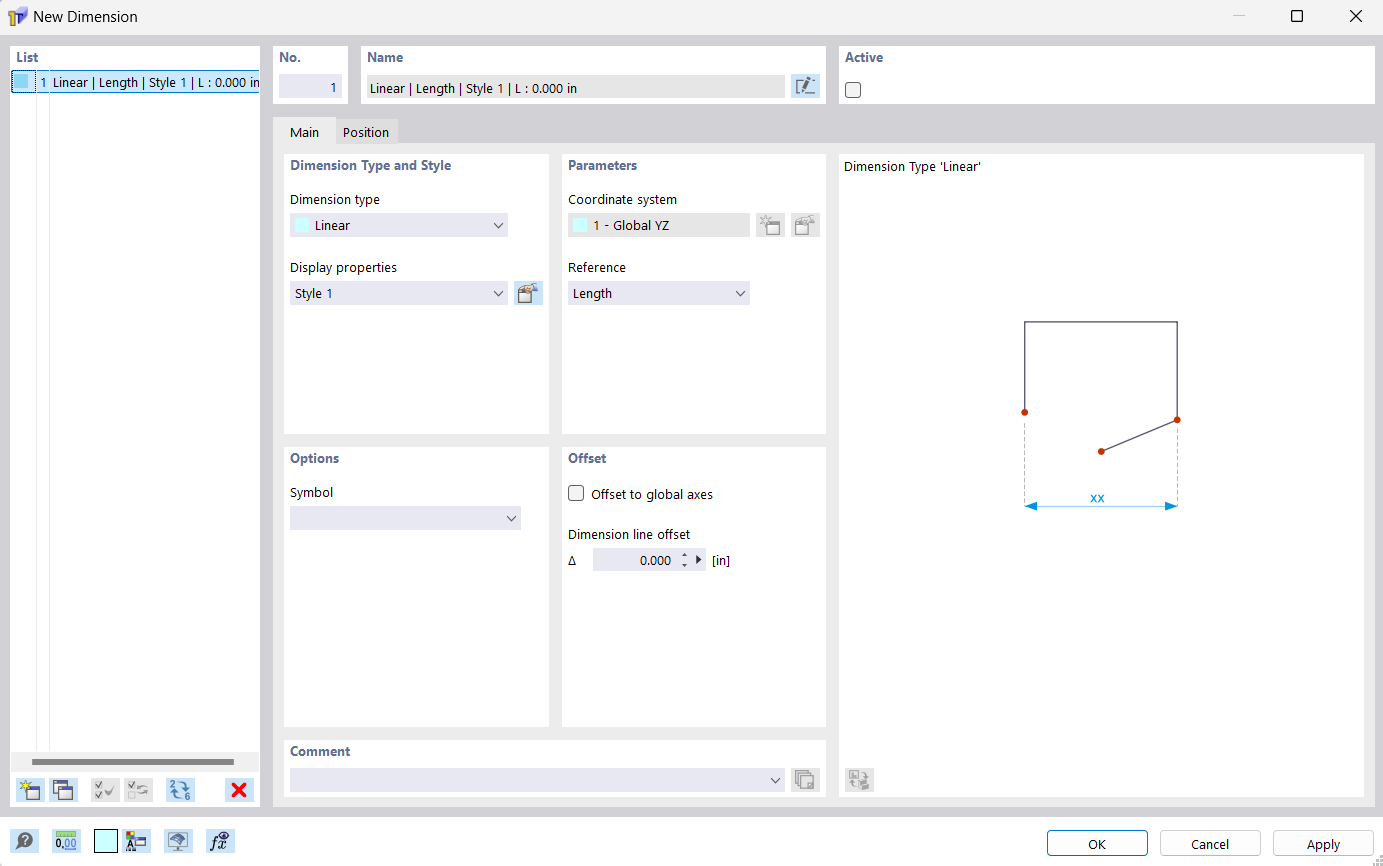Check Offset to global axes
This screenshot has width=1383, height=866.
point(576,493)
